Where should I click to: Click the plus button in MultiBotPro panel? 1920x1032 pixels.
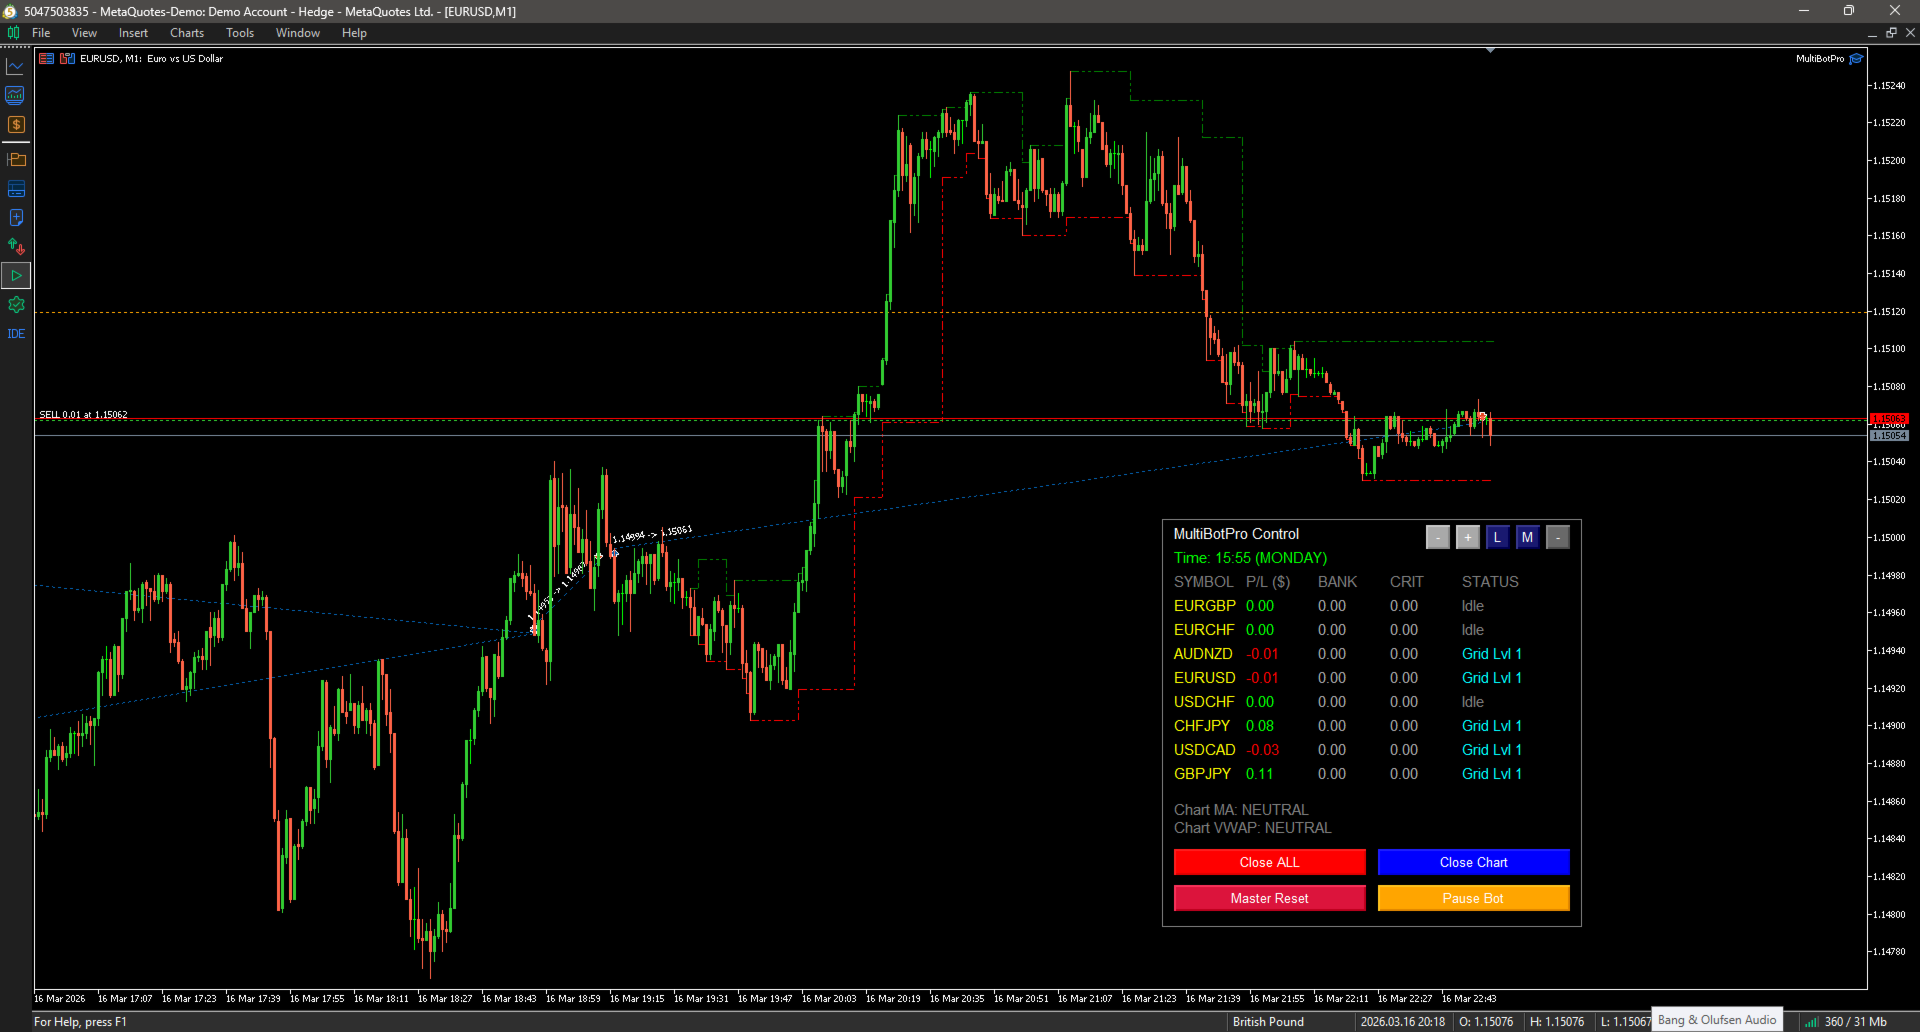1467,537
